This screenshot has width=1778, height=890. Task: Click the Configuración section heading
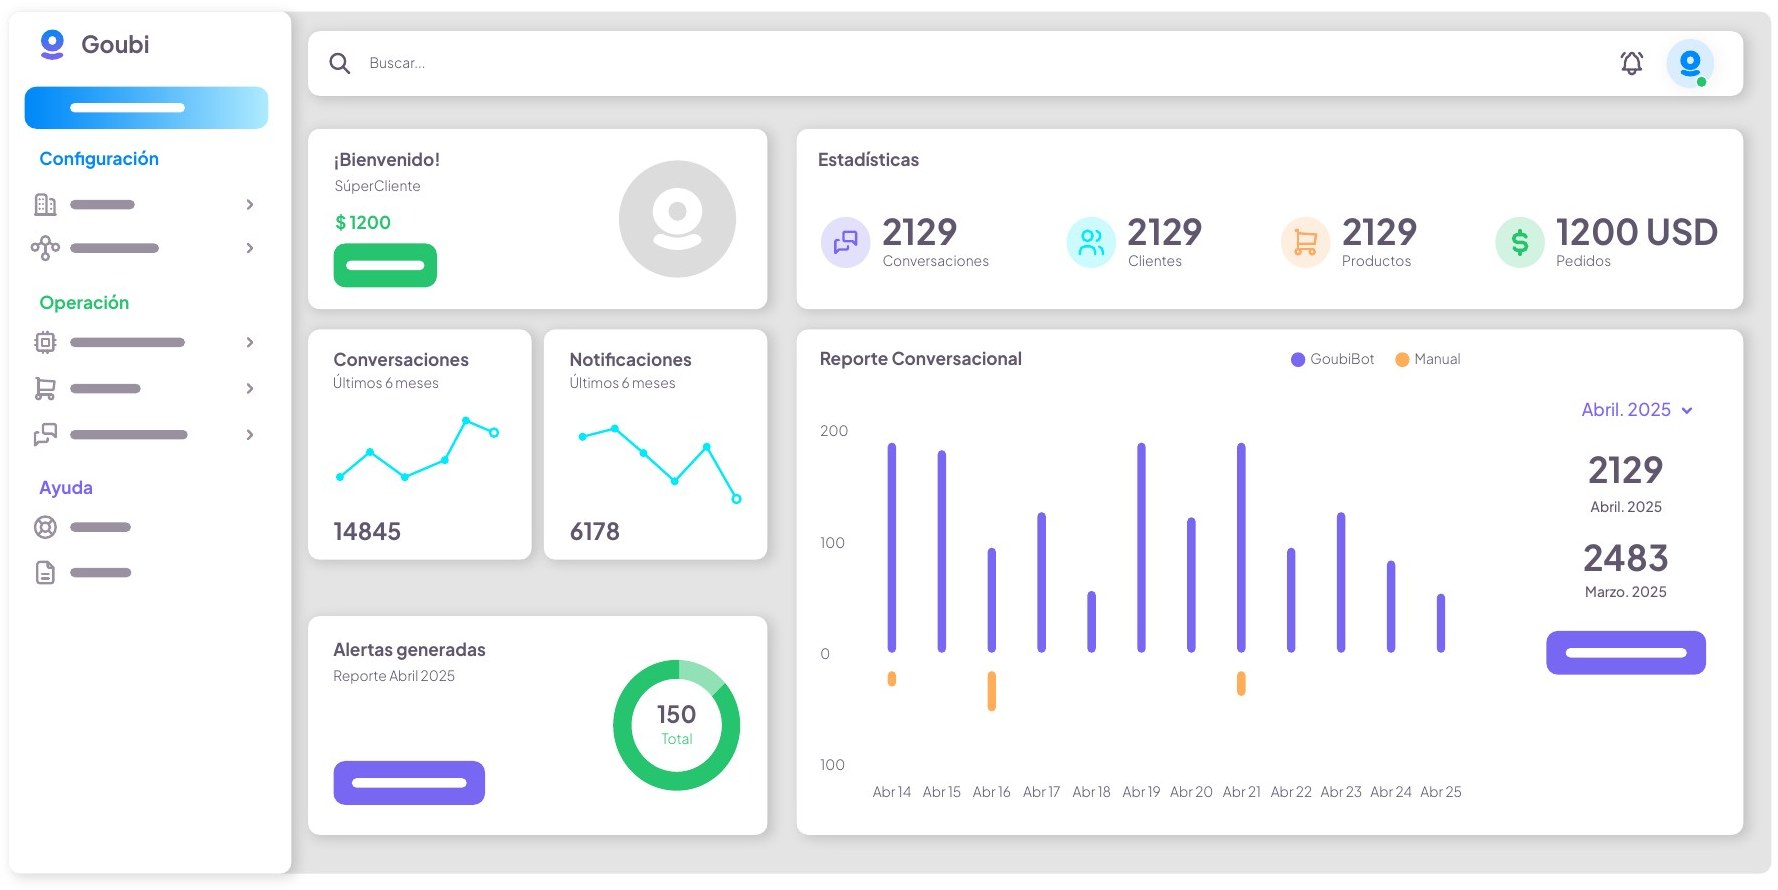point(99,158)
